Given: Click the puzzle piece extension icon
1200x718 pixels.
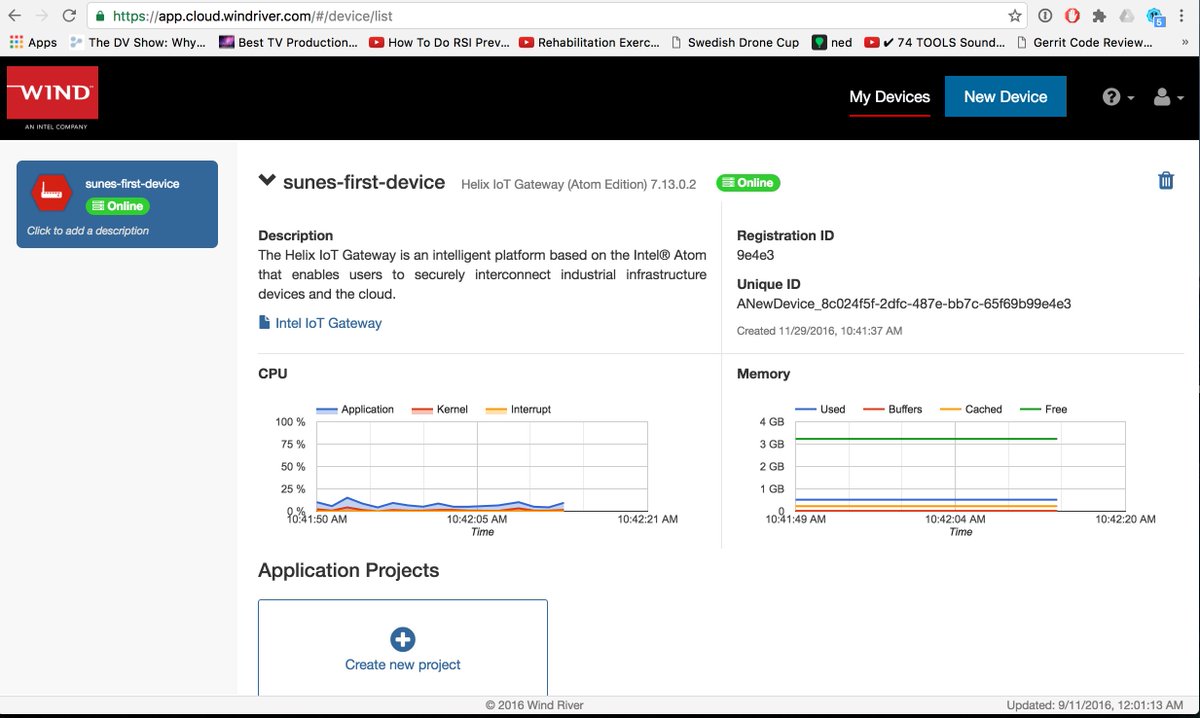Looking at the screenshot, I should (1100, 16).
